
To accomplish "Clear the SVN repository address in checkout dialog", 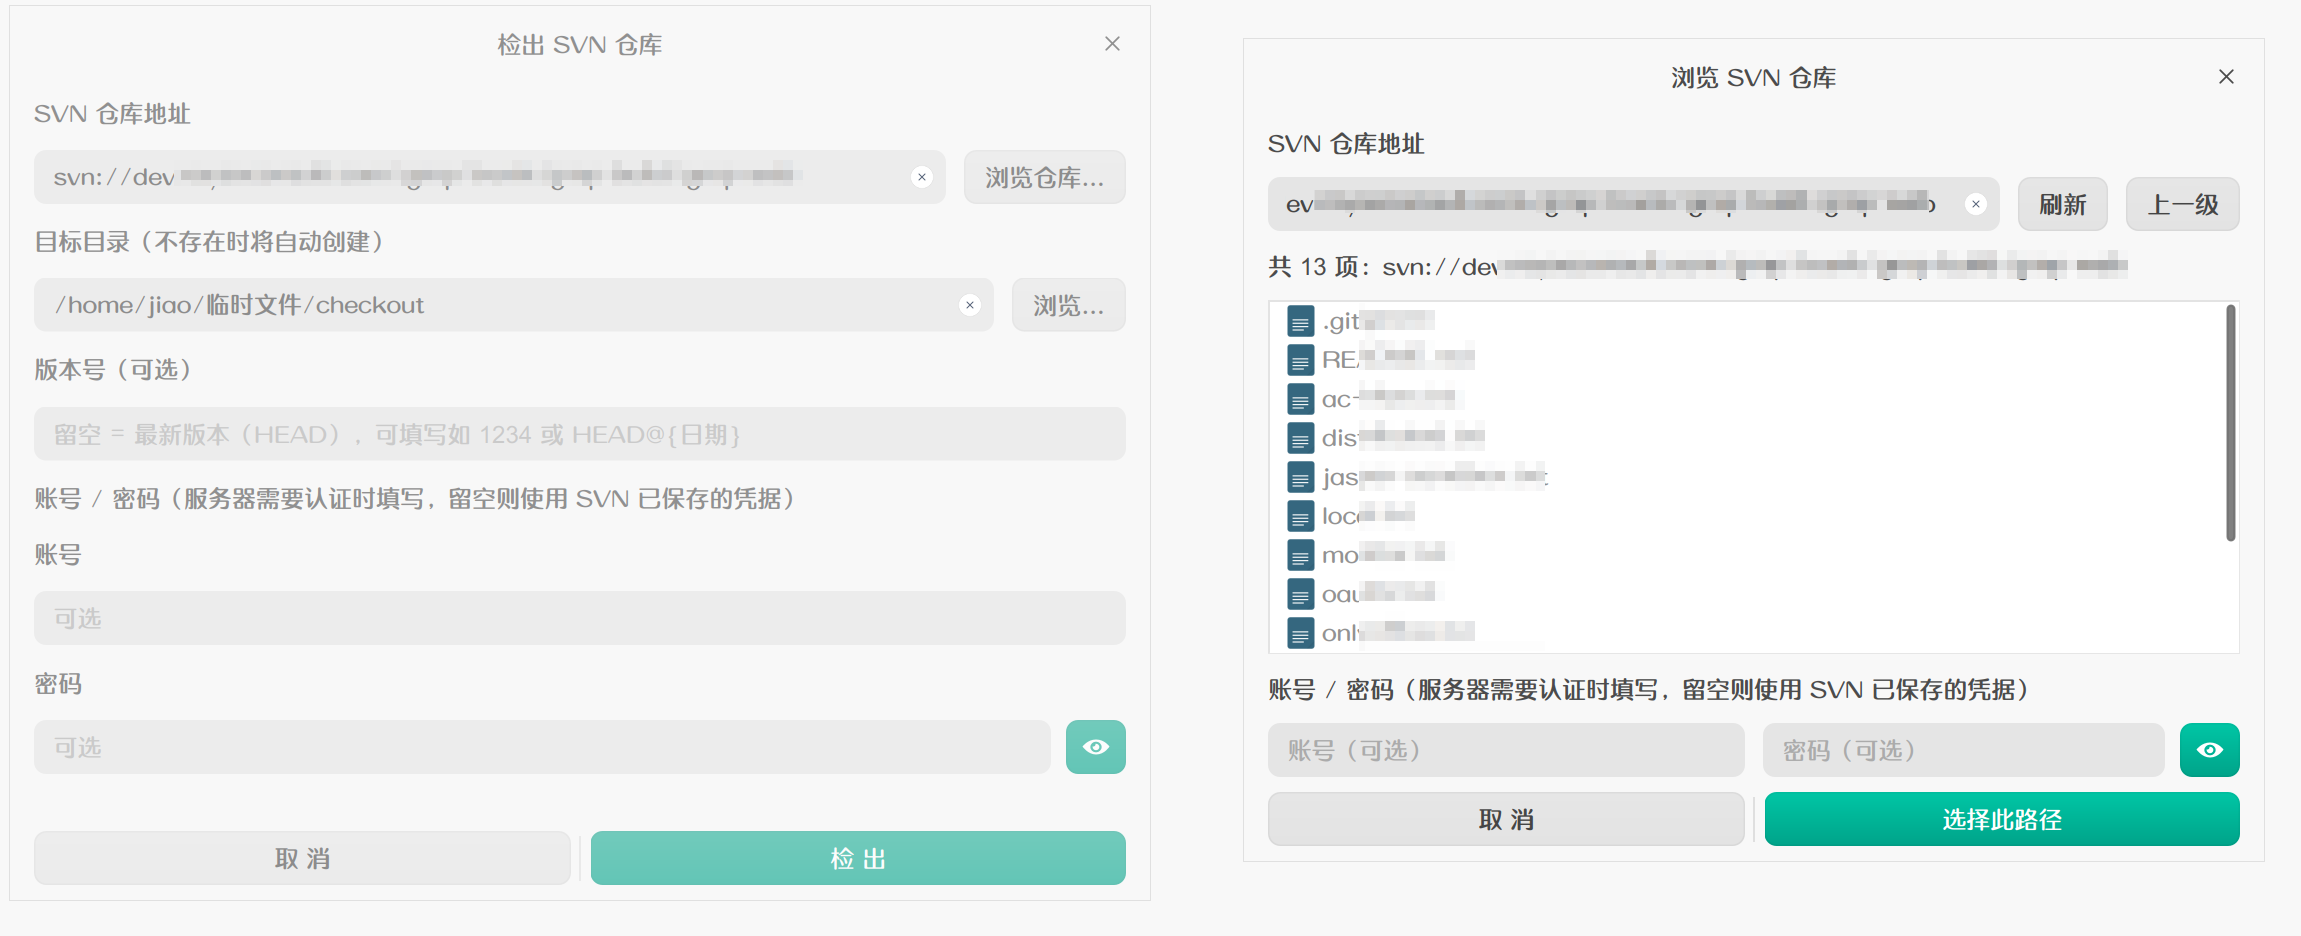I will (x=922, y=177).
